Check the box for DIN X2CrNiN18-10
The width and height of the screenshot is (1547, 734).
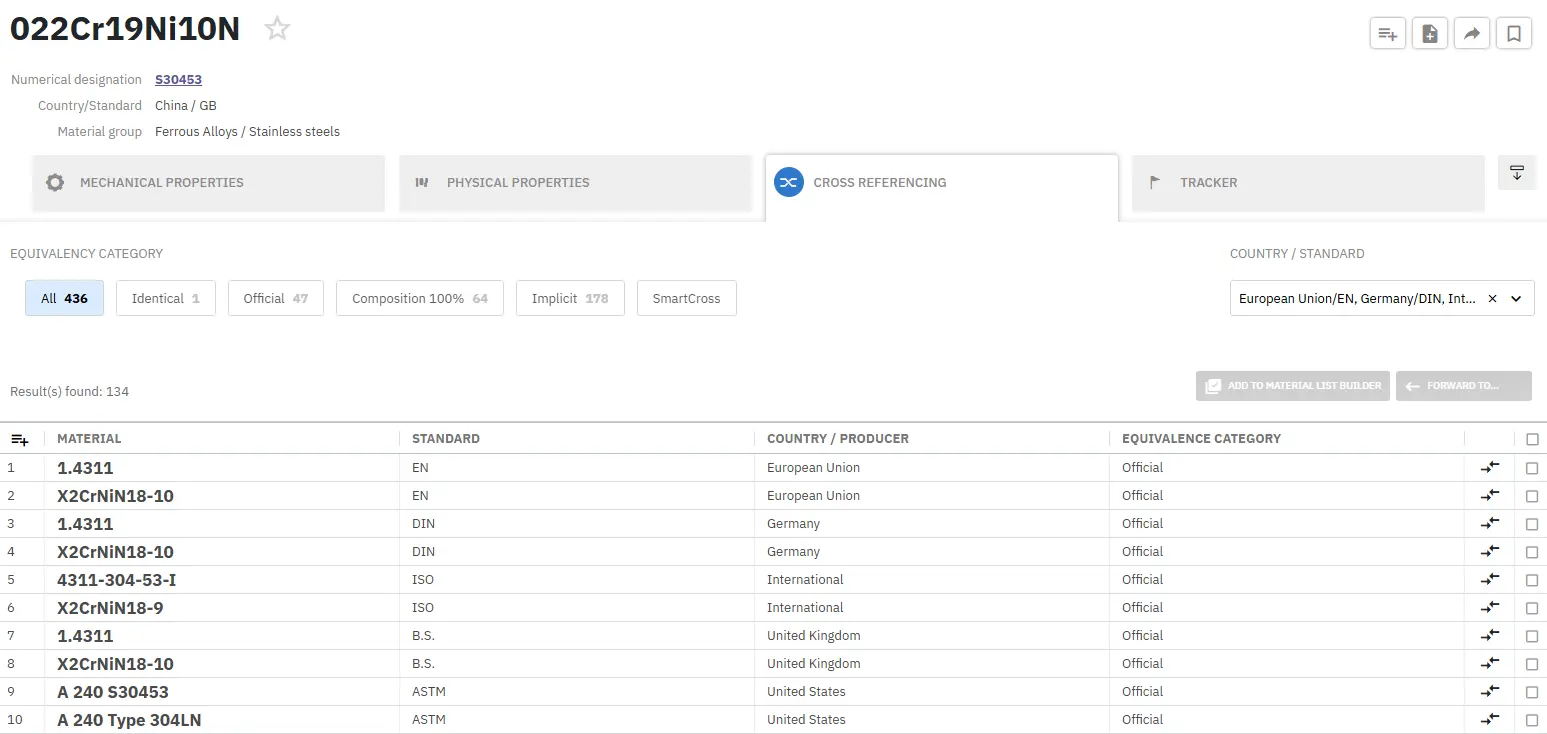[1532, 552]
